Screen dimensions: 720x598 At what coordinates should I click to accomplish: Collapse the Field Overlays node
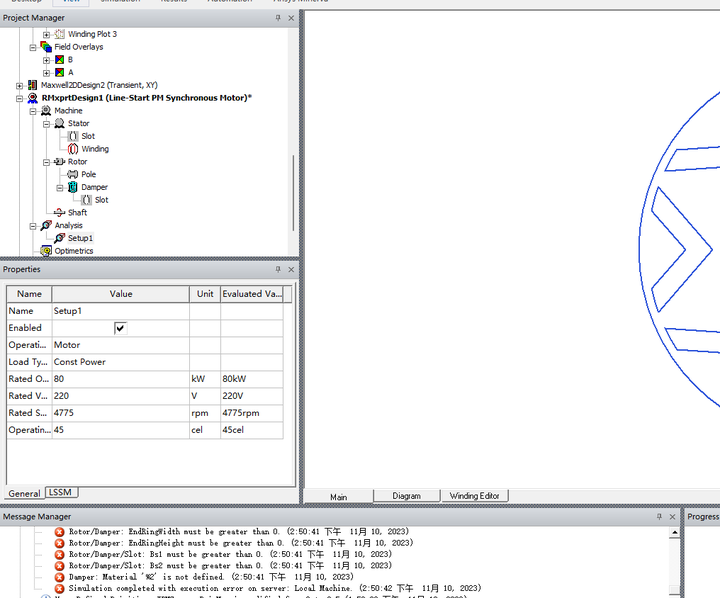click(x=33, y=47)
